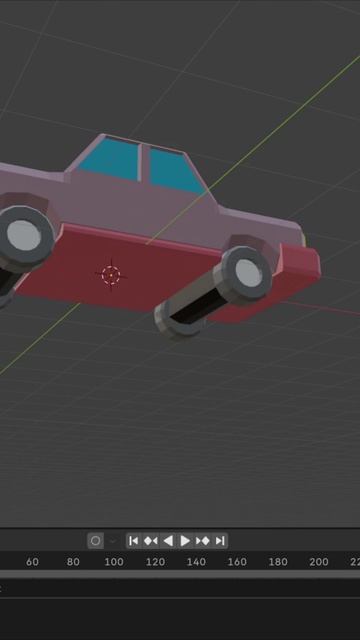Open the auto keyframing options dropdown
The height and width of the screenshot is (640, 360).
point(113,541)
